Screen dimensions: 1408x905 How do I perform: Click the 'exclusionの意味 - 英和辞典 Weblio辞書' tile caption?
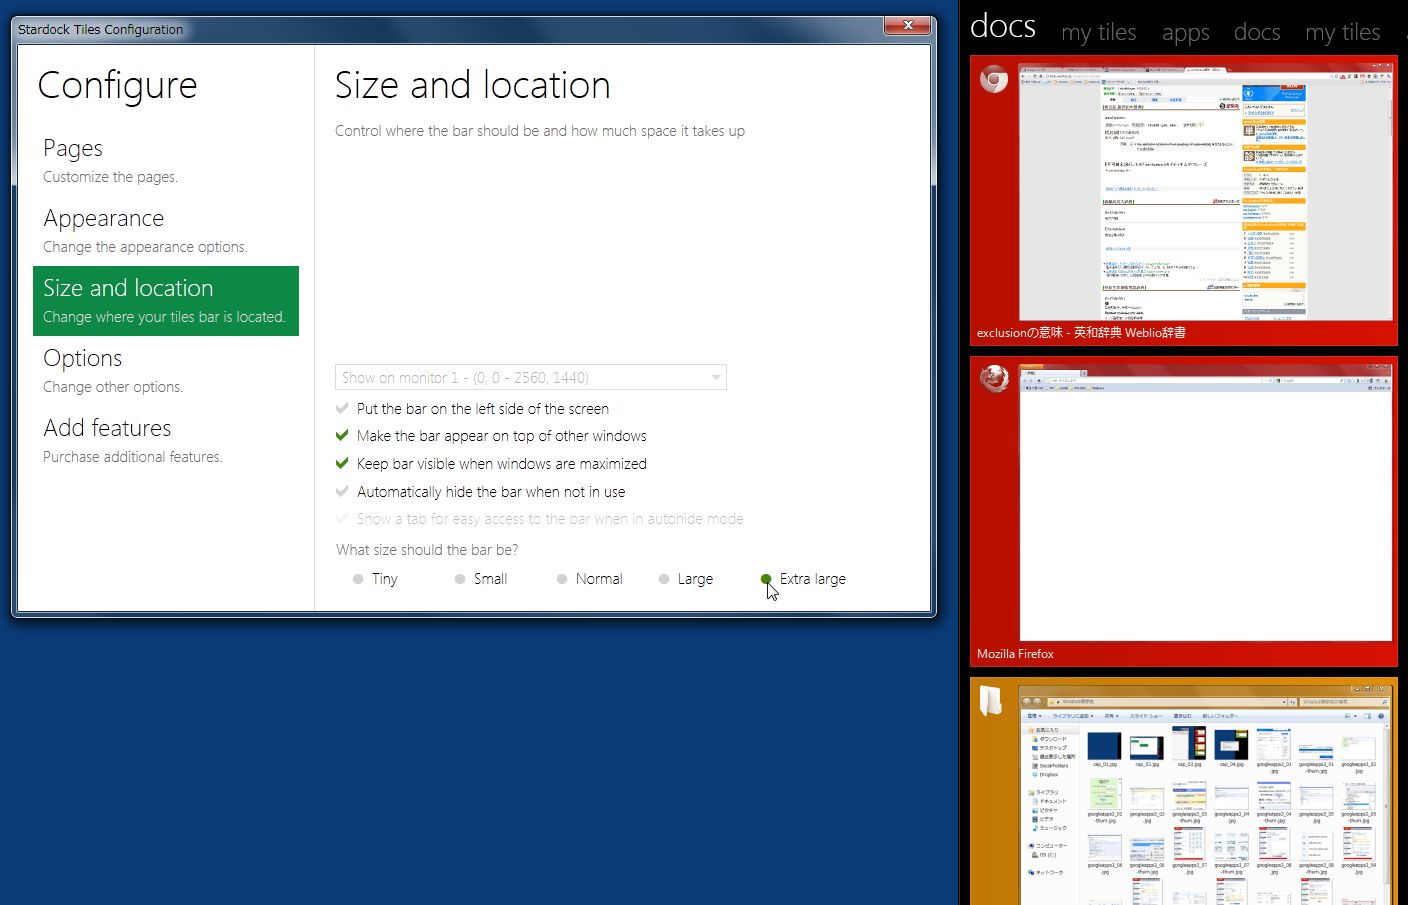(x=1081, y=333)
